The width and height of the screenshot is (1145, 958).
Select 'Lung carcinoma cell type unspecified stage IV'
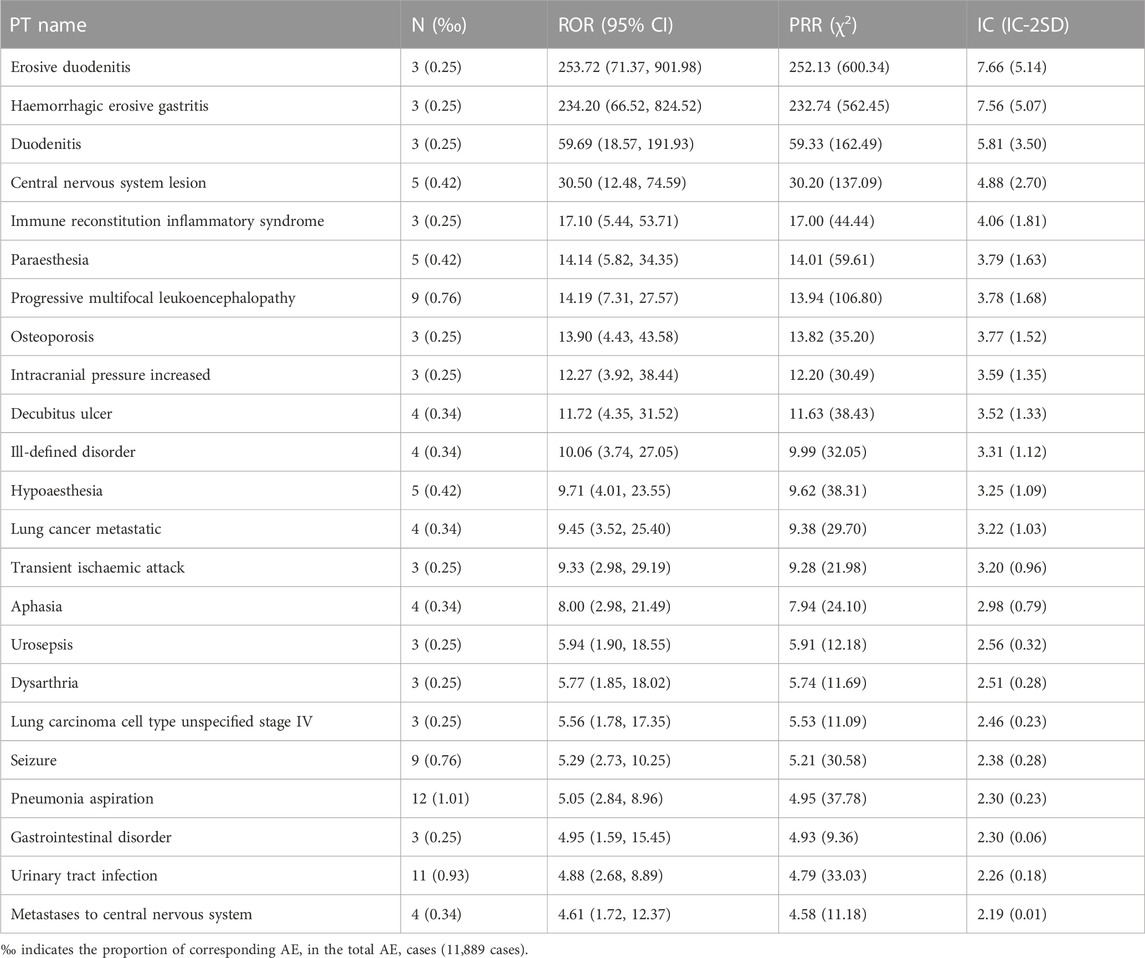(161, 722)
